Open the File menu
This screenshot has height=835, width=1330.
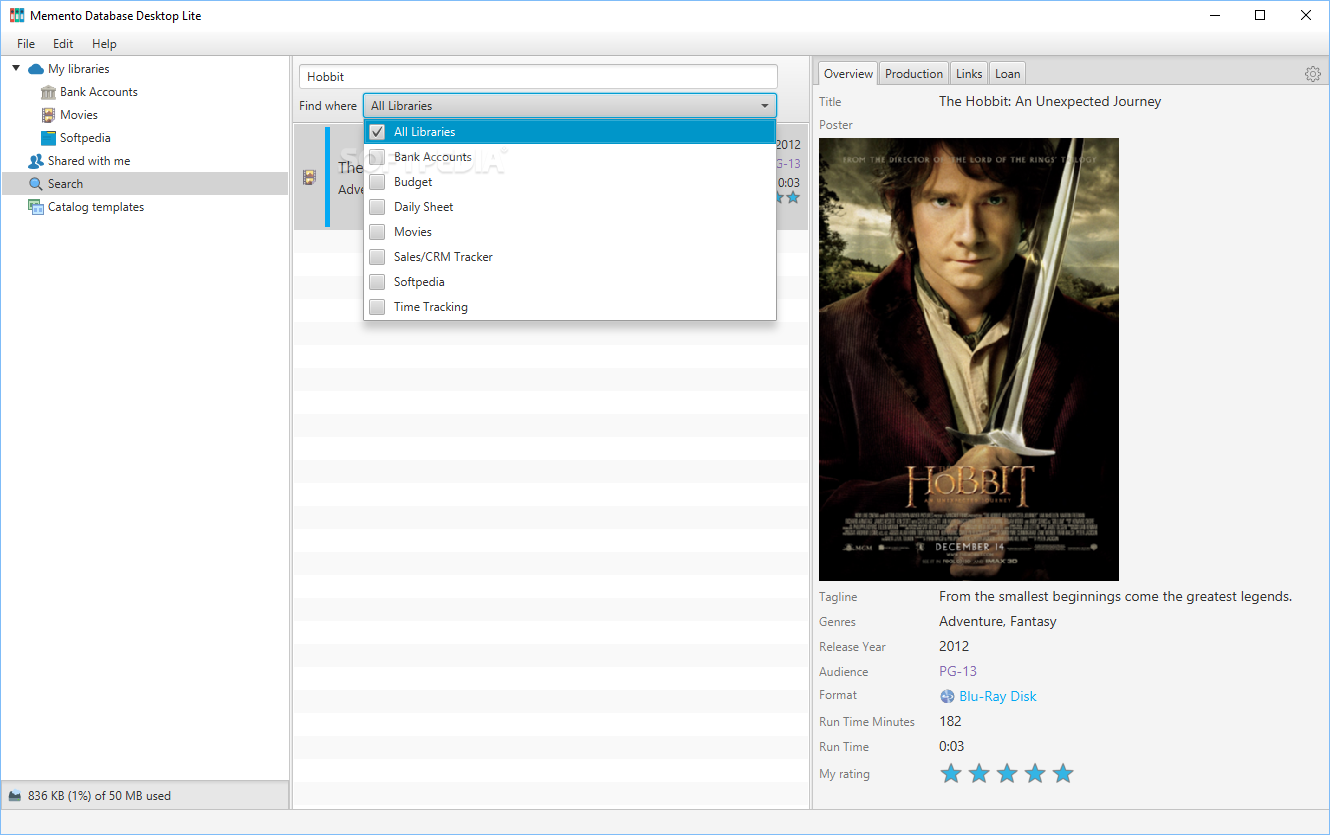(x=26, y=44)
